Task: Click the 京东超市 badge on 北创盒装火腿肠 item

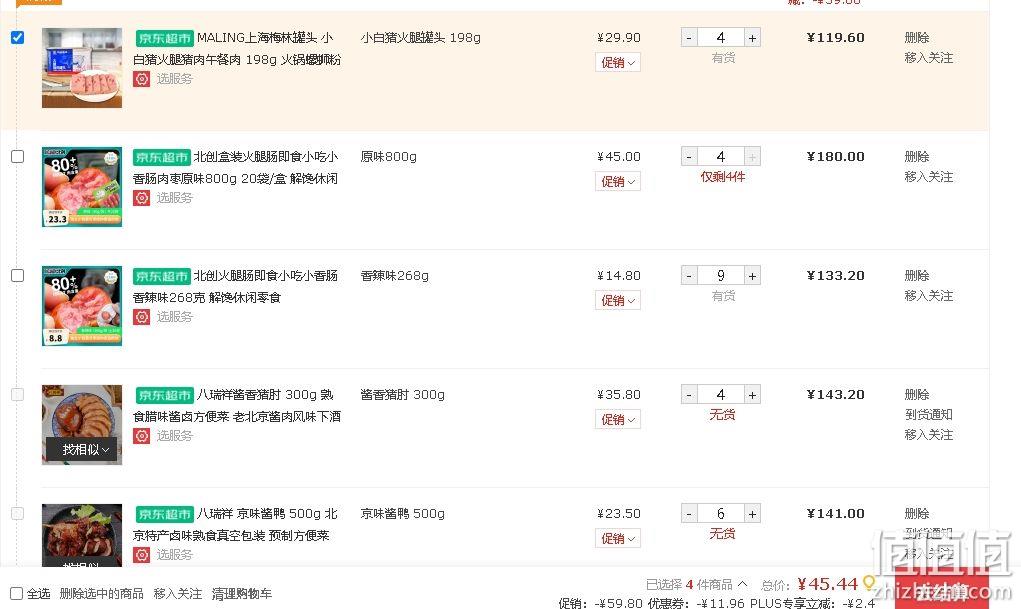Action: click(x=162, y=157)
